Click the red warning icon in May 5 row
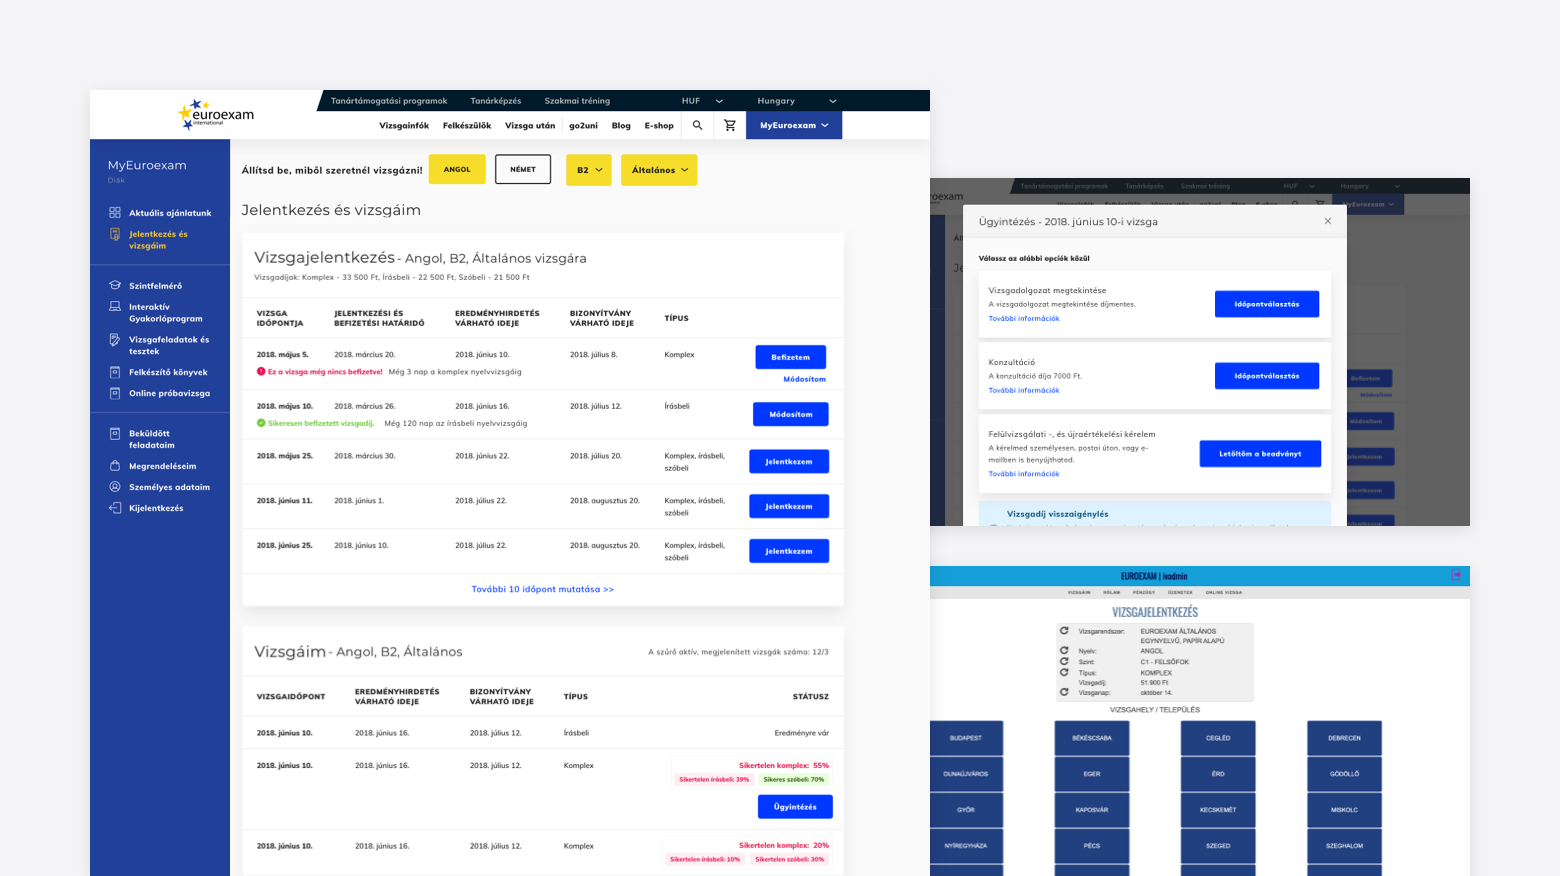This screenshot has height=876, width=1560. click(261, 371)
